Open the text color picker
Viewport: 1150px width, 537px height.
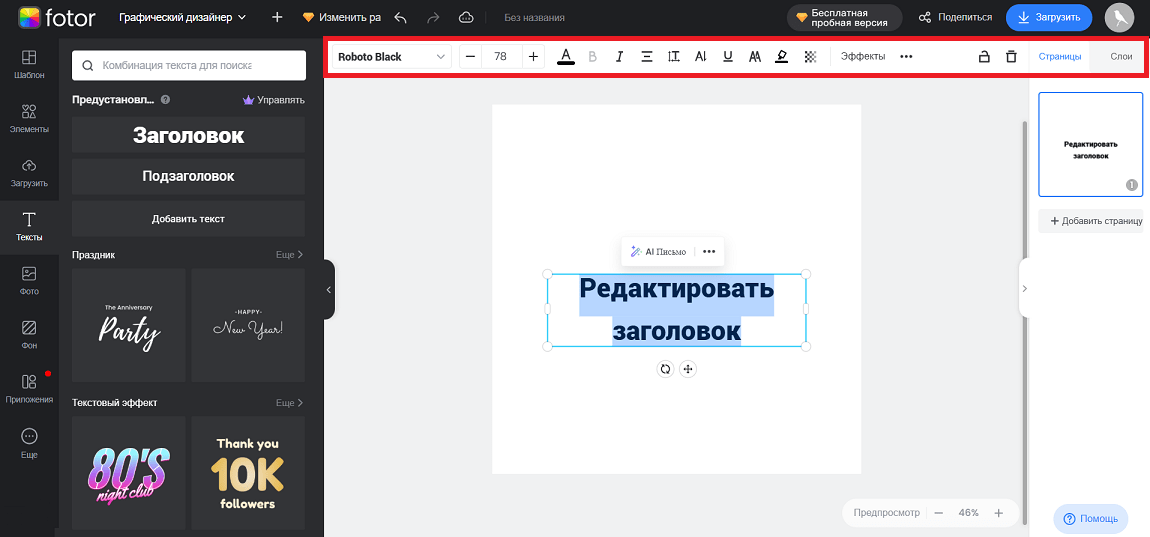[566, 57]
